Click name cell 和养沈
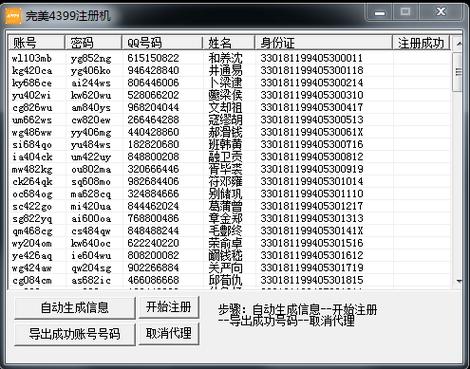This screenshot has width=470, height=369. click(x=225, y=58)
